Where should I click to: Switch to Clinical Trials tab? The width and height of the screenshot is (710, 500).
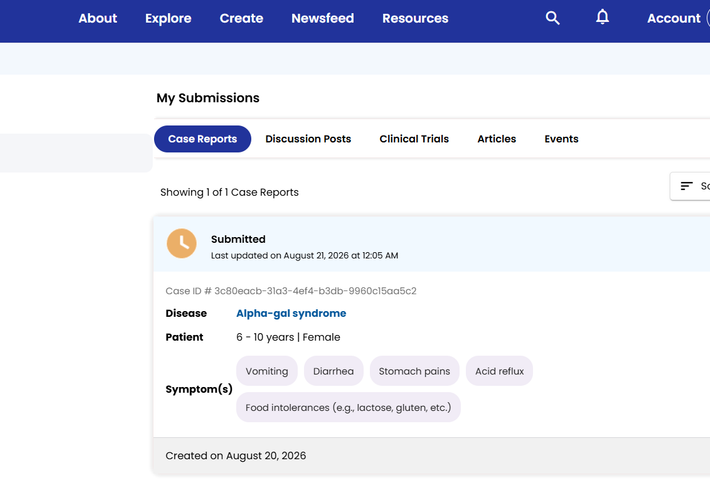tap(414, 139)
